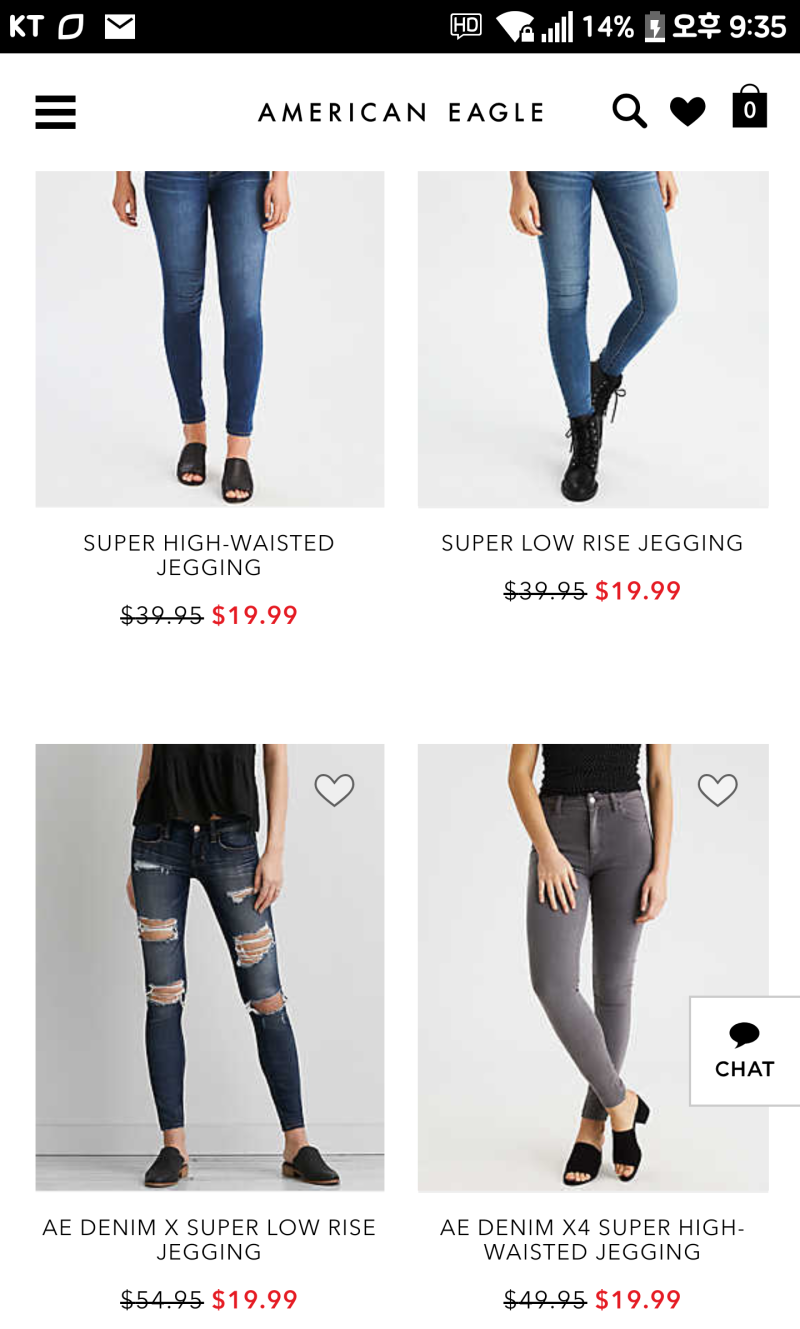Tap the $19.99 price under Super Low Rise Jegging
The height and width of the screenshot is (1329, 800).
[638, 591]
